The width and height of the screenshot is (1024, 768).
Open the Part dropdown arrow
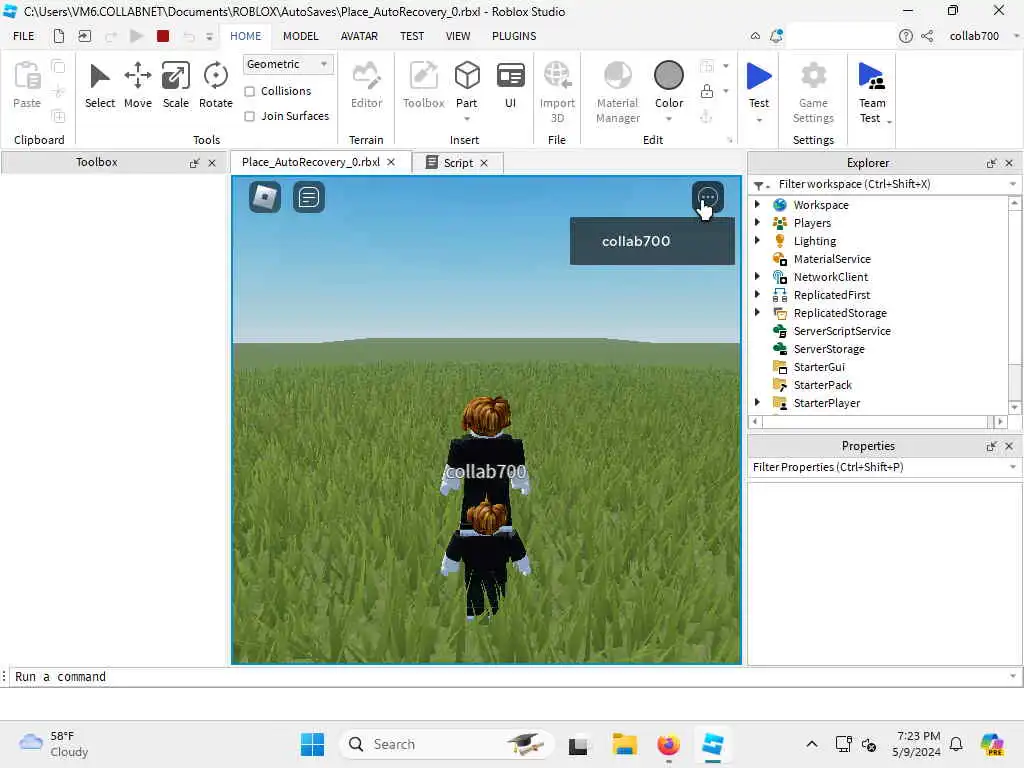(467, 119)
